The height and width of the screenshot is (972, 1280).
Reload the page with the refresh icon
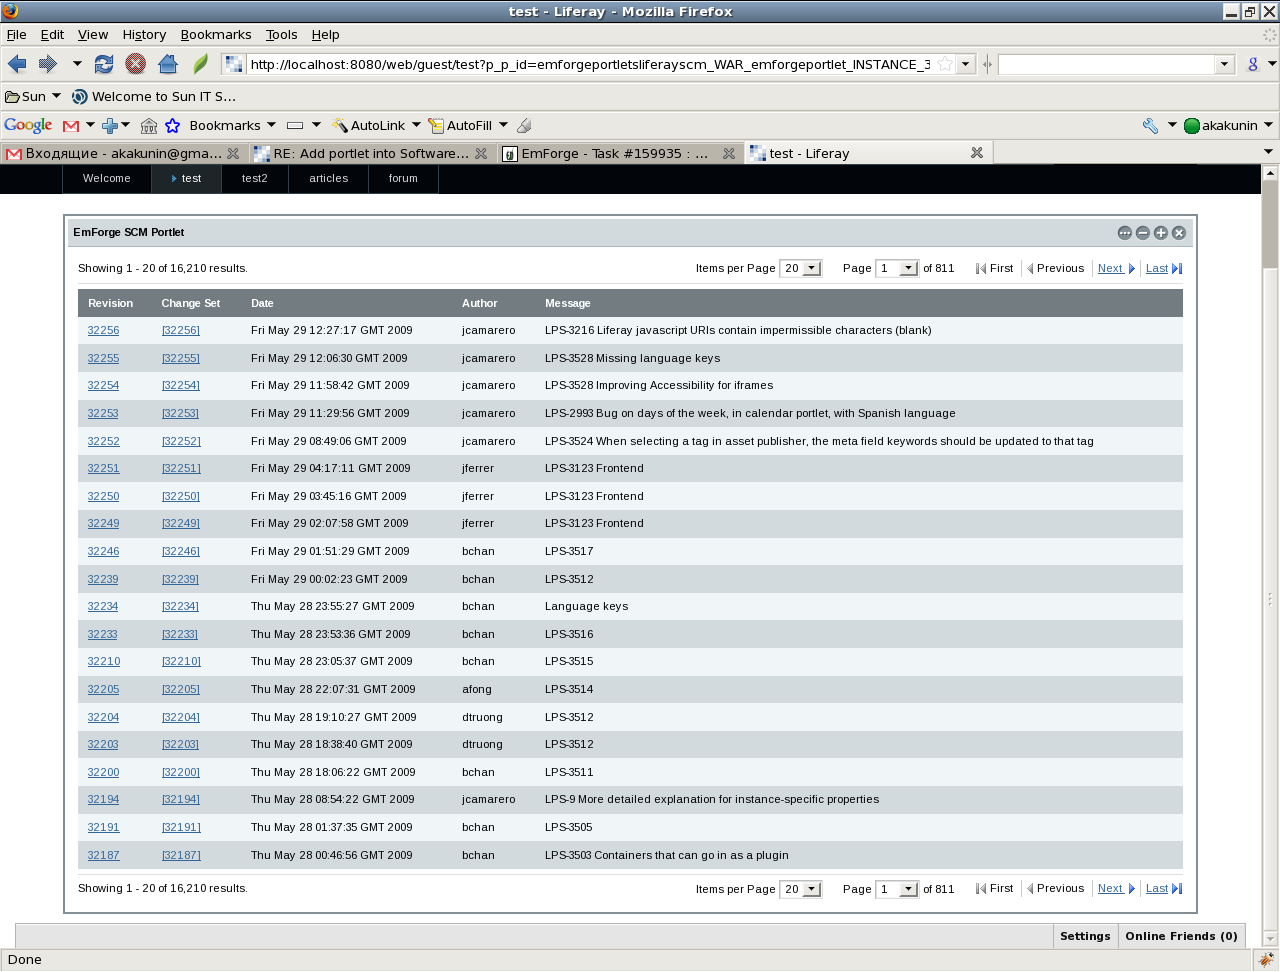[x=104, y=64]
